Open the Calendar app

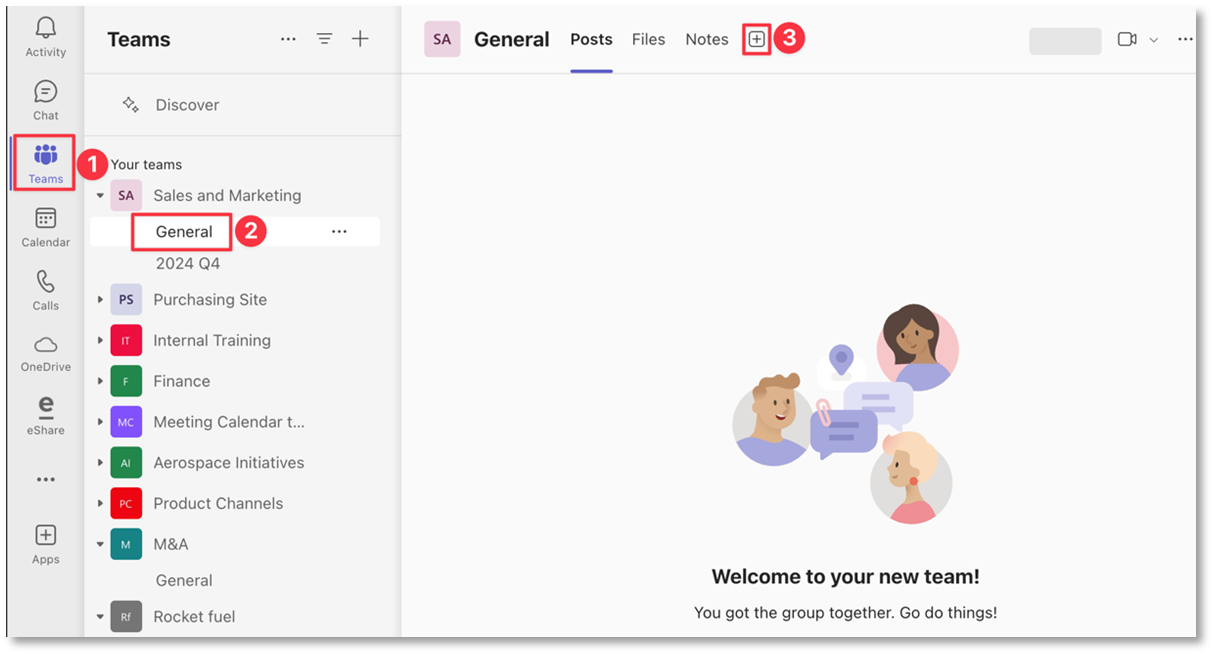pos(46,227)
